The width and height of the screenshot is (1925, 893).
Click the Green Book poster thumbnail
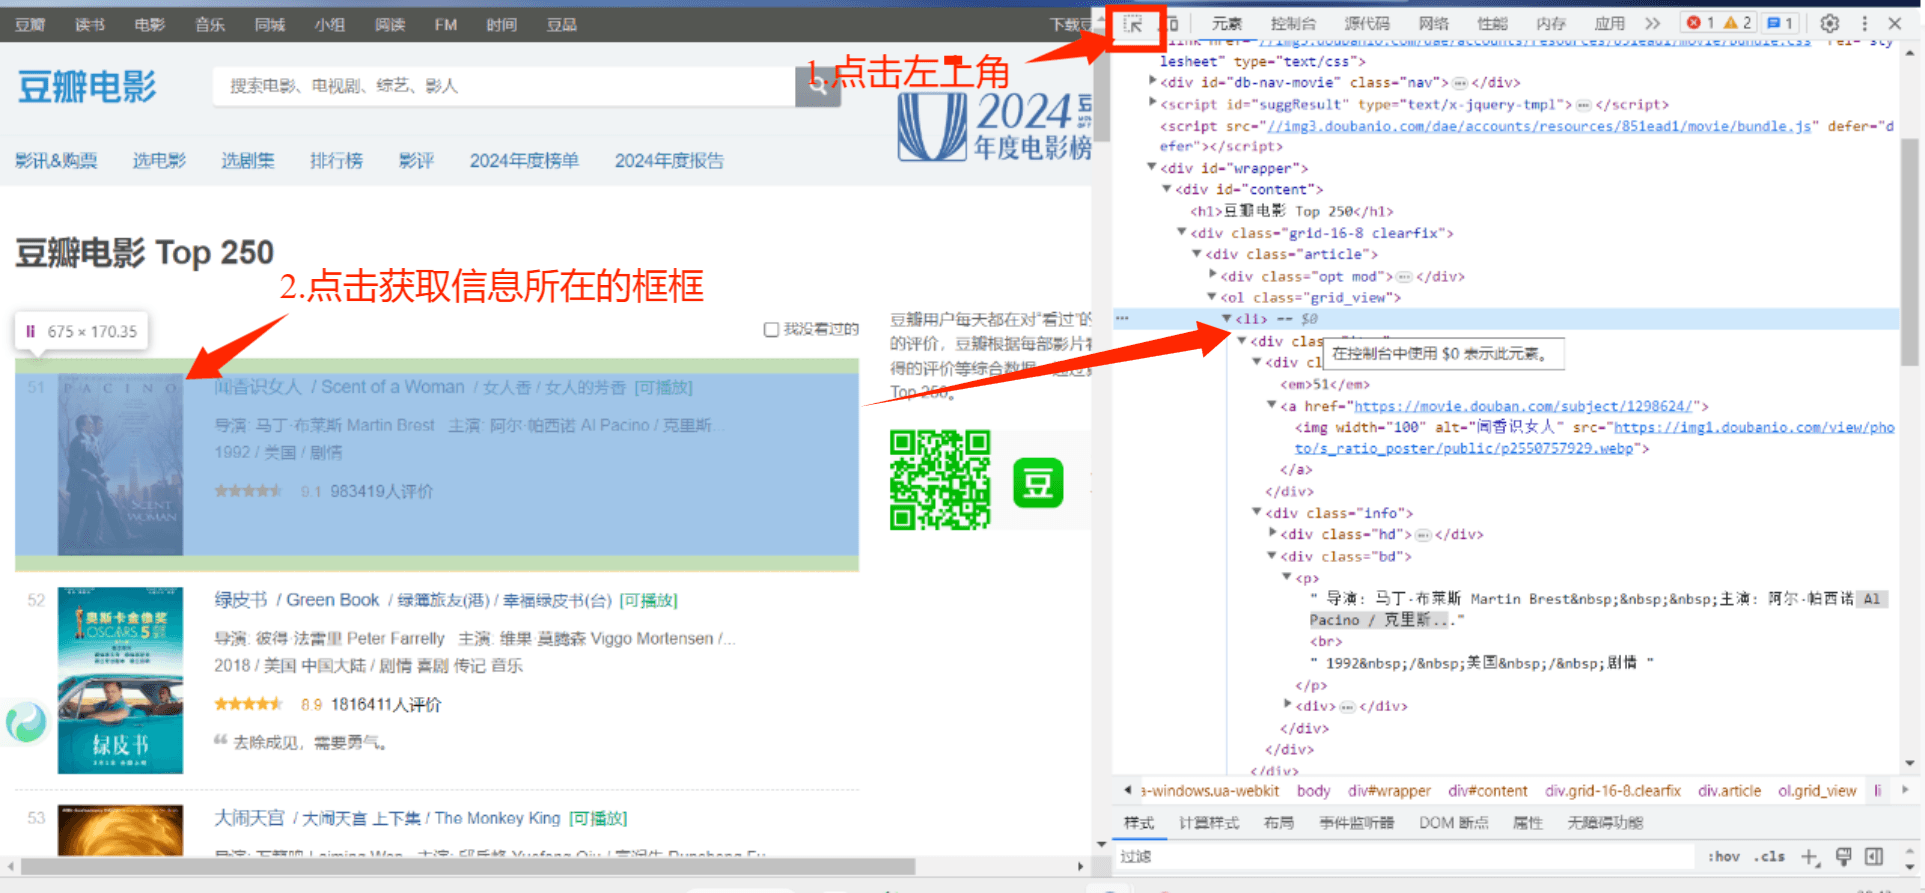pos(120,680)
